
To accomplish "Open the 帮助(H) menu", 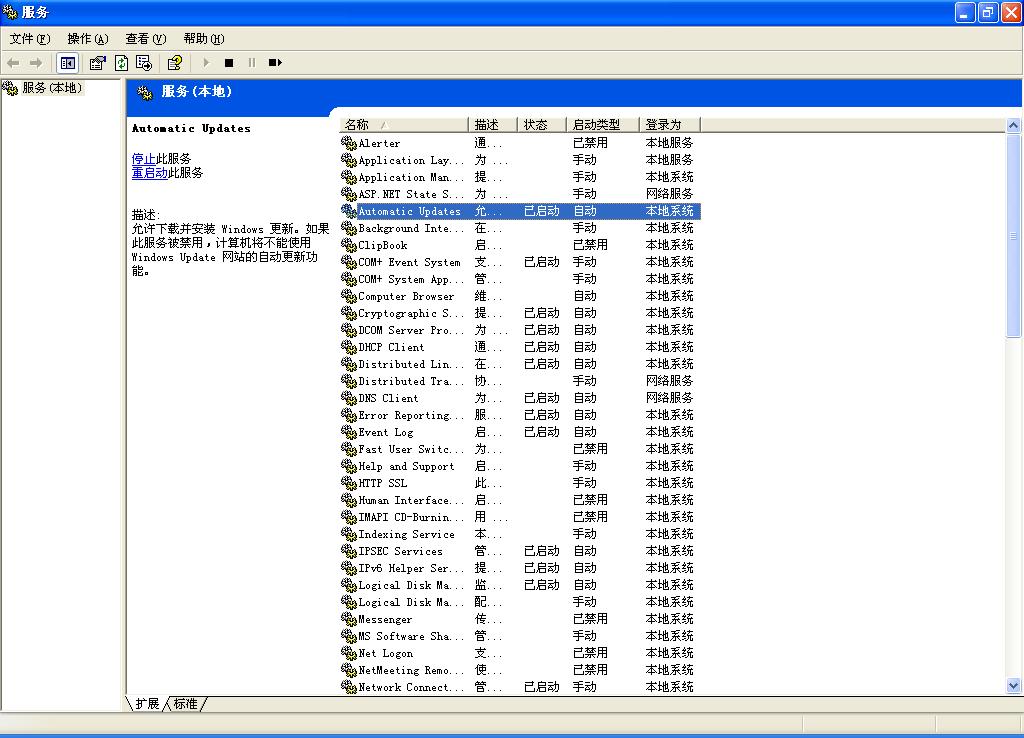I will pyautogui.click(x=204, y=39).
